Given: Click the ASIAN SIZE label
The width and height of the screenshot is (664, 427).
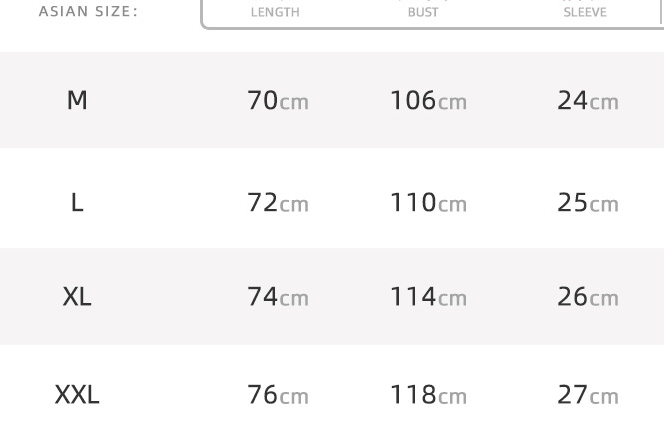Looking at the screenshot, I should (88, 12).
